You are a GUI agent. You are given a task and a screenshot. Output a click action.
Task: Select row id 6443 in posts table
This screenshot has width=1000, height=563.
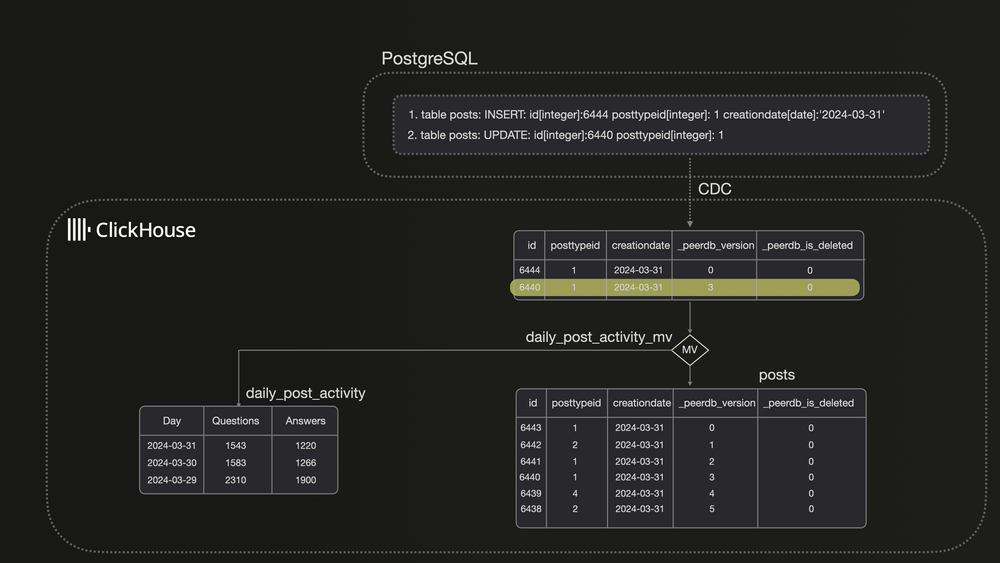click(x=690, y=428)
